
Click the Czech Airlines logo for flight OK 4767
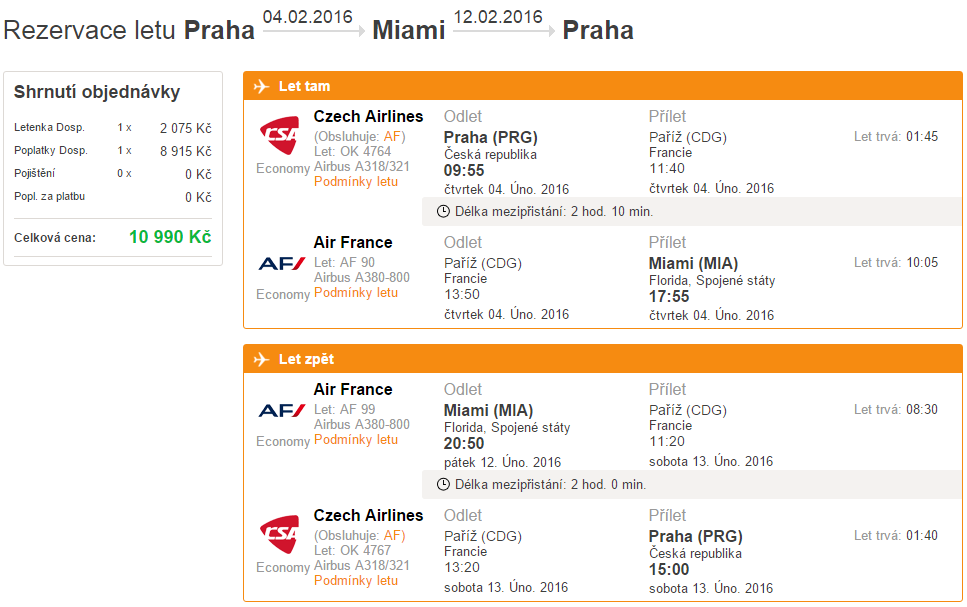280,534
